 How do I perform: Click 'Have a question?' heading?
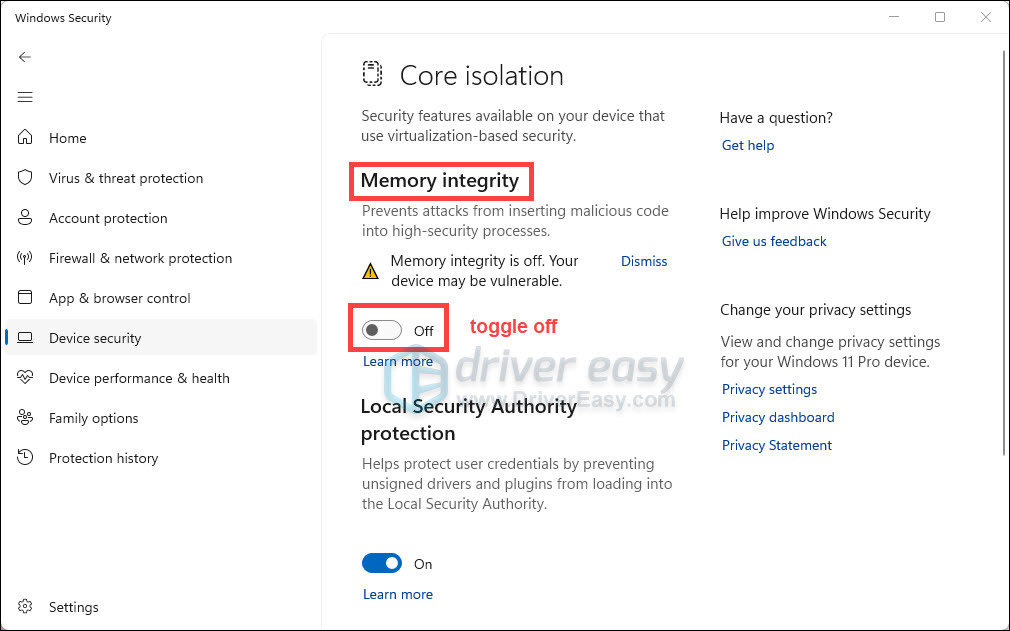(776, 118)
